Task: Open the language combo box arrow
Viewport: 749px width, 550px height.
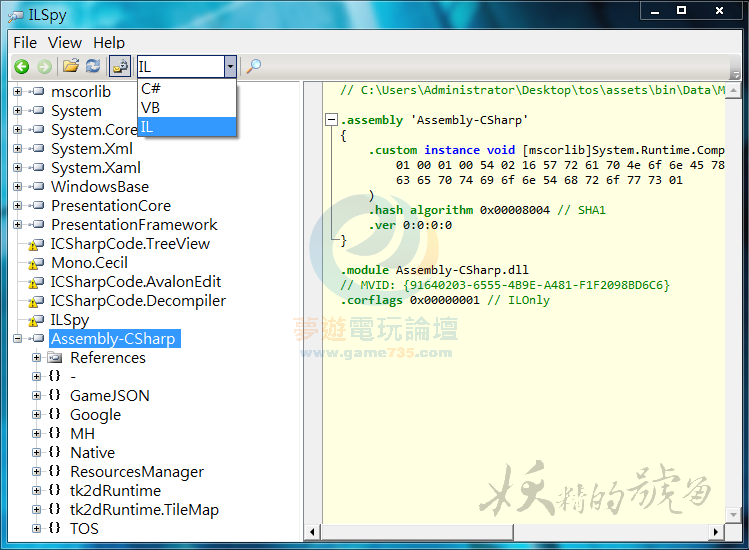Action: 230,66
